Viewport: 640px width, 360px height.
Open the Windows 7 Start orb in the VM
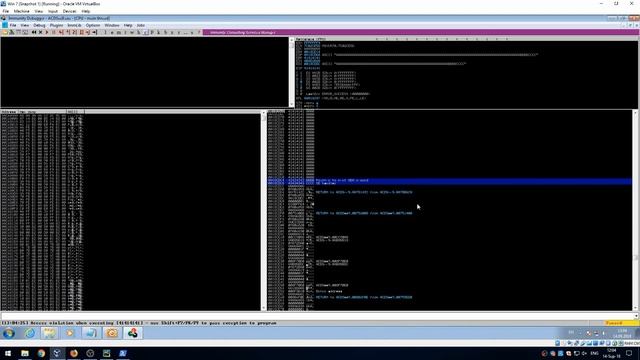pos(9,333)
